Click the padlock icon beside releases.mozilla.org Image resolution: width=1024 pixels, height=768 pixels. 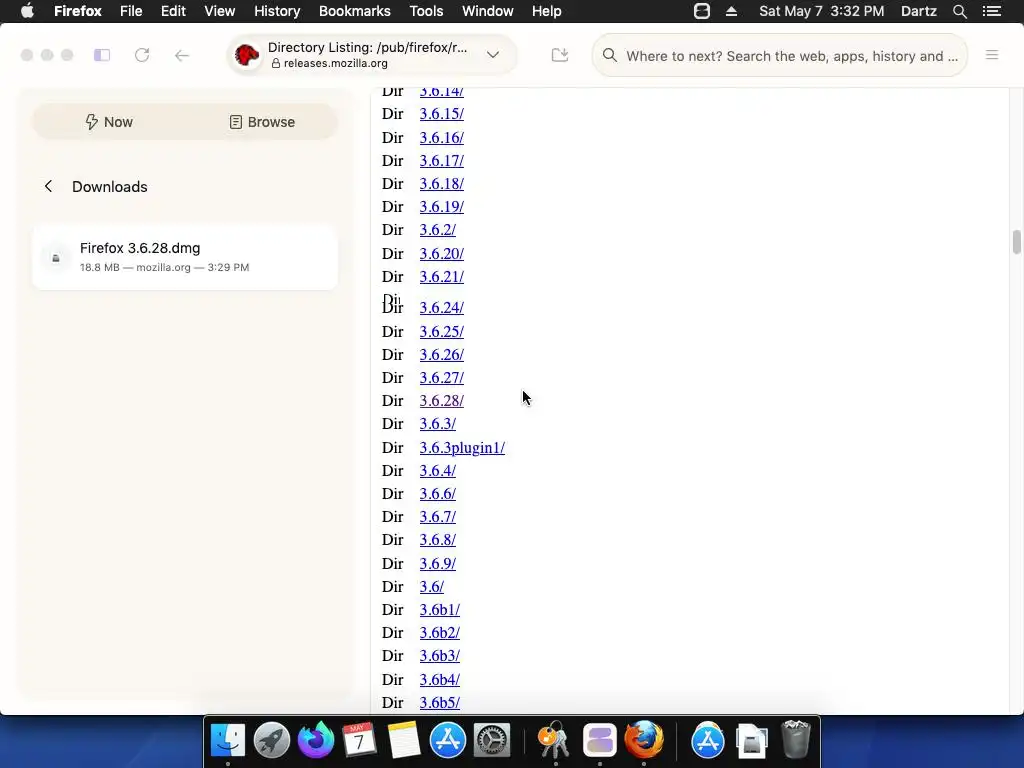pos(276,63)
